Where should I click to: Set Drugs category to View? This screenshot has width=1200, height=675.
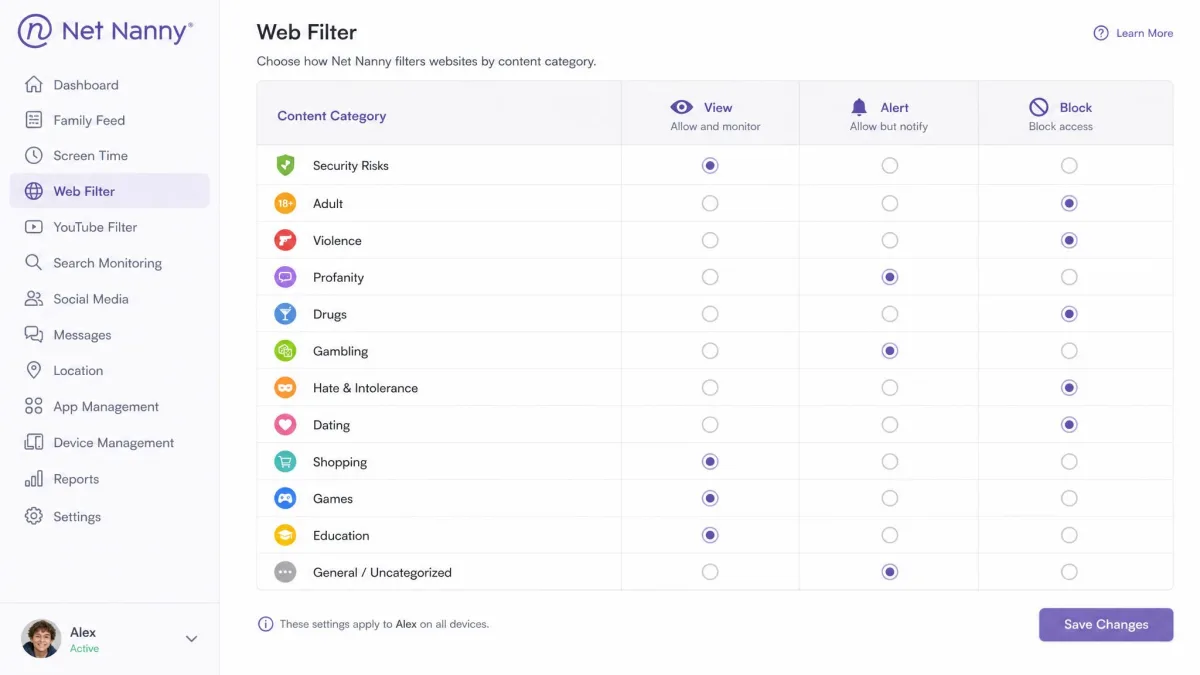click(710, 314)
